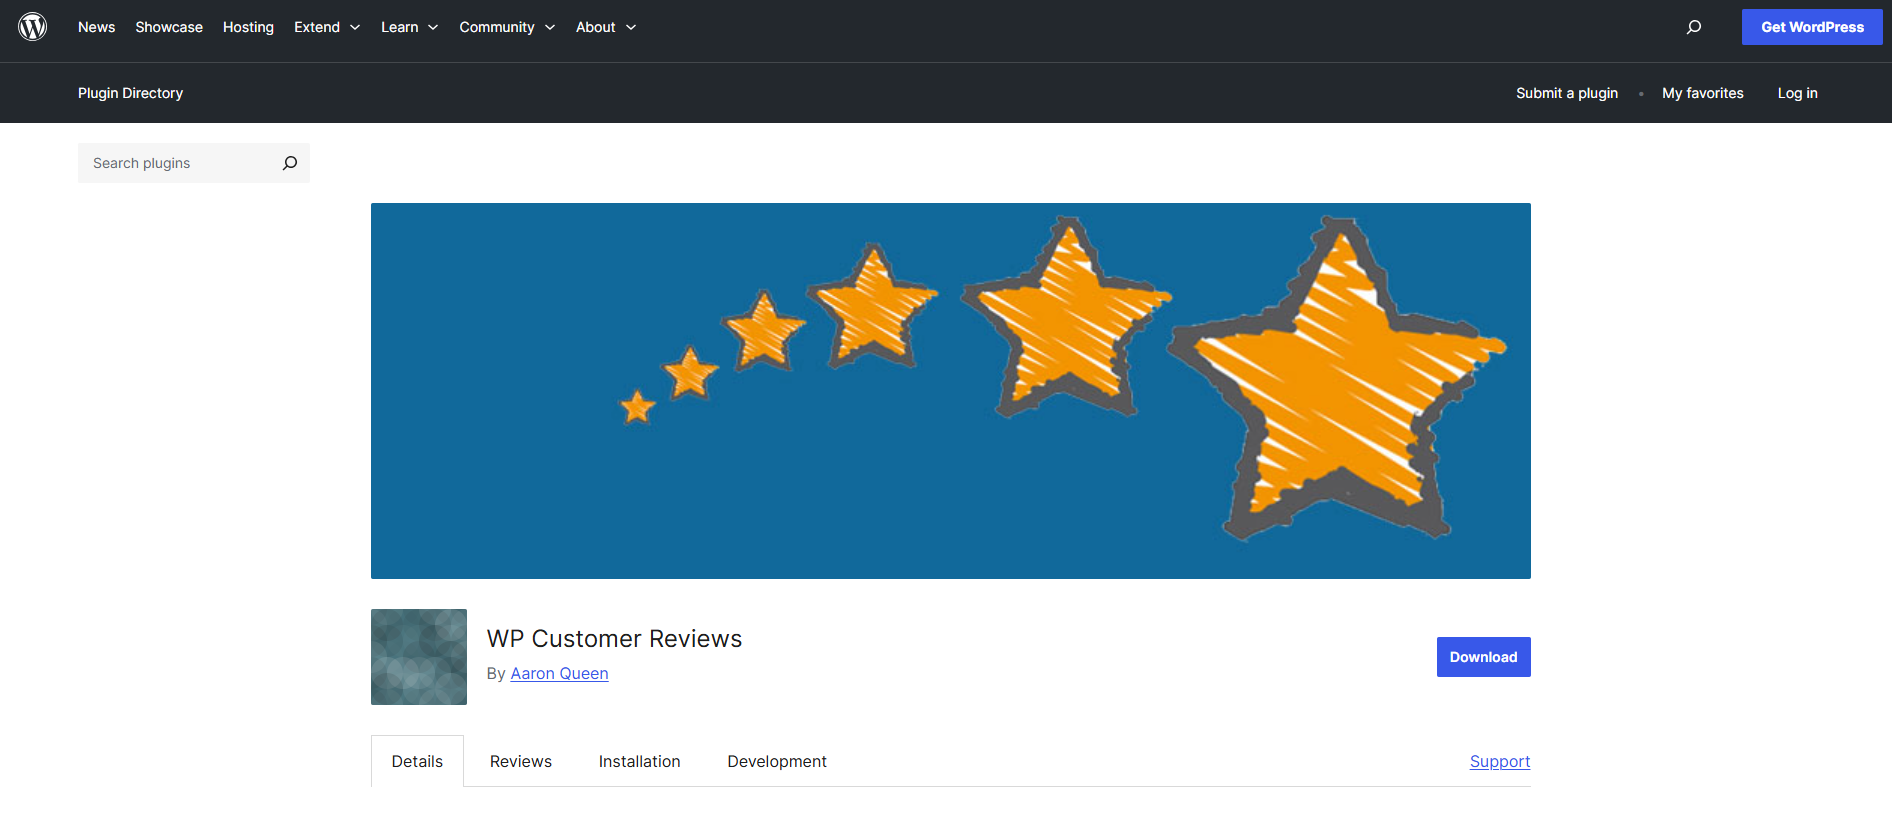Viewport: 1892px width, 833px height.
Task: Select the Installation tab
Action: tap(639, 761)
